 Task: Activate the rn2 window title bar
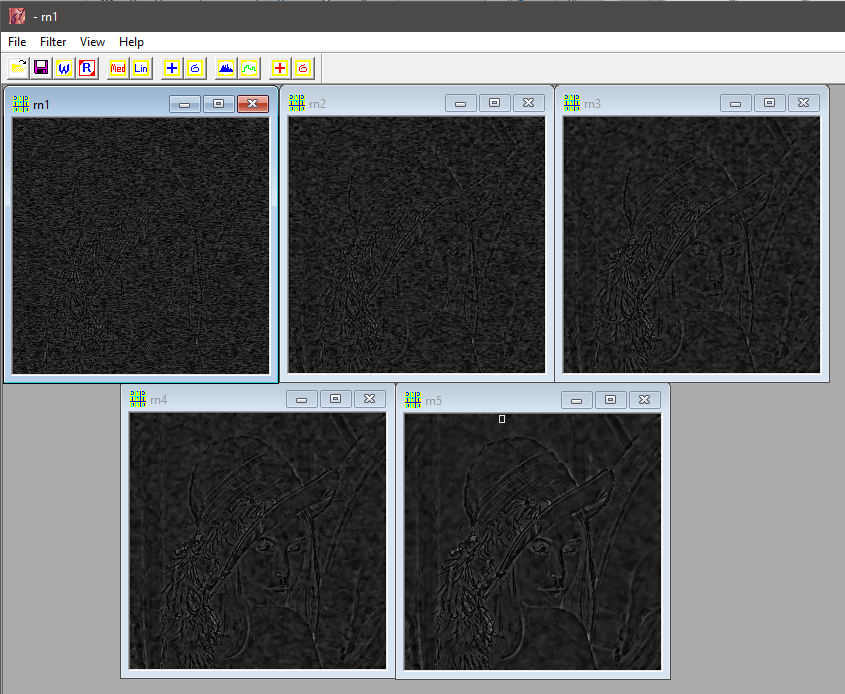click(377, 103)
